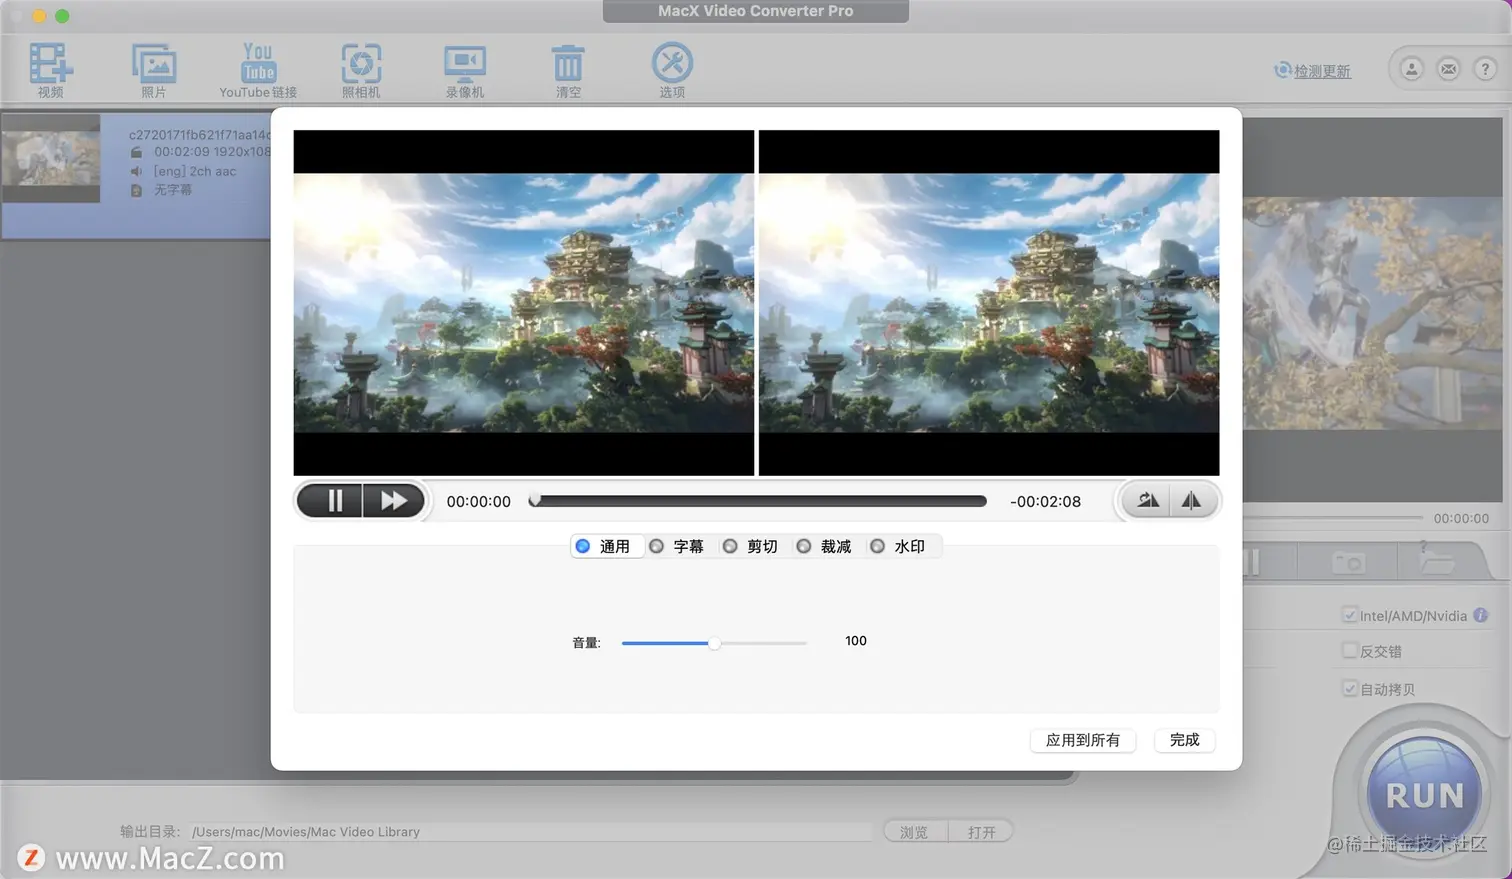Select the 通用 radio option
The width and height of the screenshot is (1512, 879).
tap(583, 546)
